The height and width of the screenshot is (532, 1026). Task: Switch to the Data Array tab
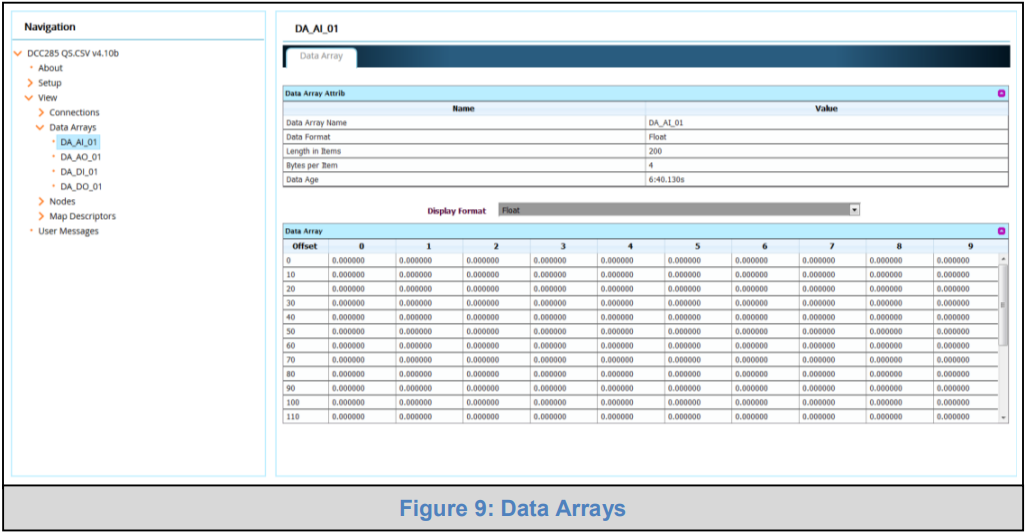pos(321,56)
